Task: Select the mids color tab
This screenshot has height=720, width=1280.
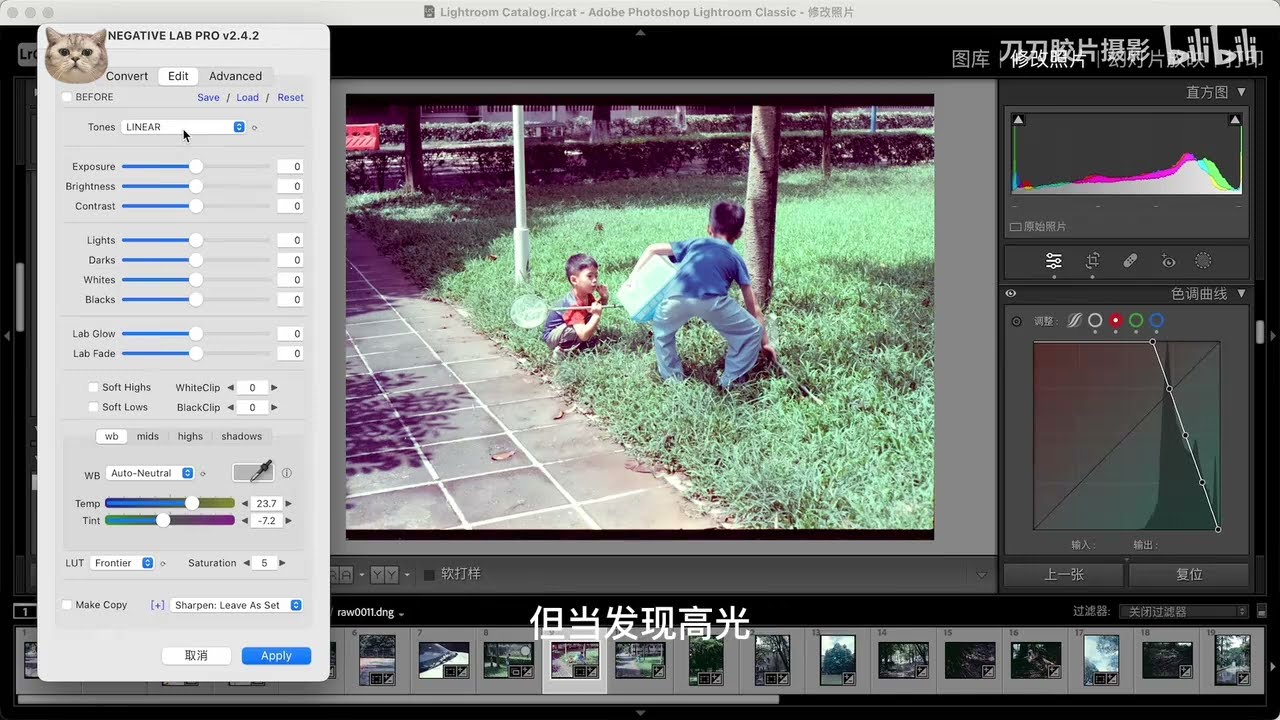Action: click(148, 436)
